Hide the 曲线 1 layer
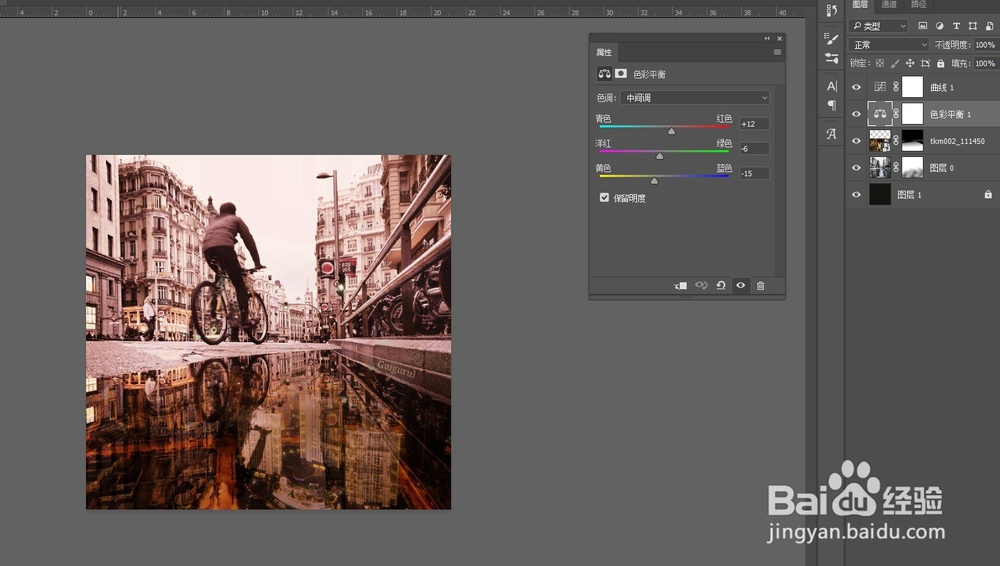This screenshot has width=1000, height=566. [x=856, y=87]
